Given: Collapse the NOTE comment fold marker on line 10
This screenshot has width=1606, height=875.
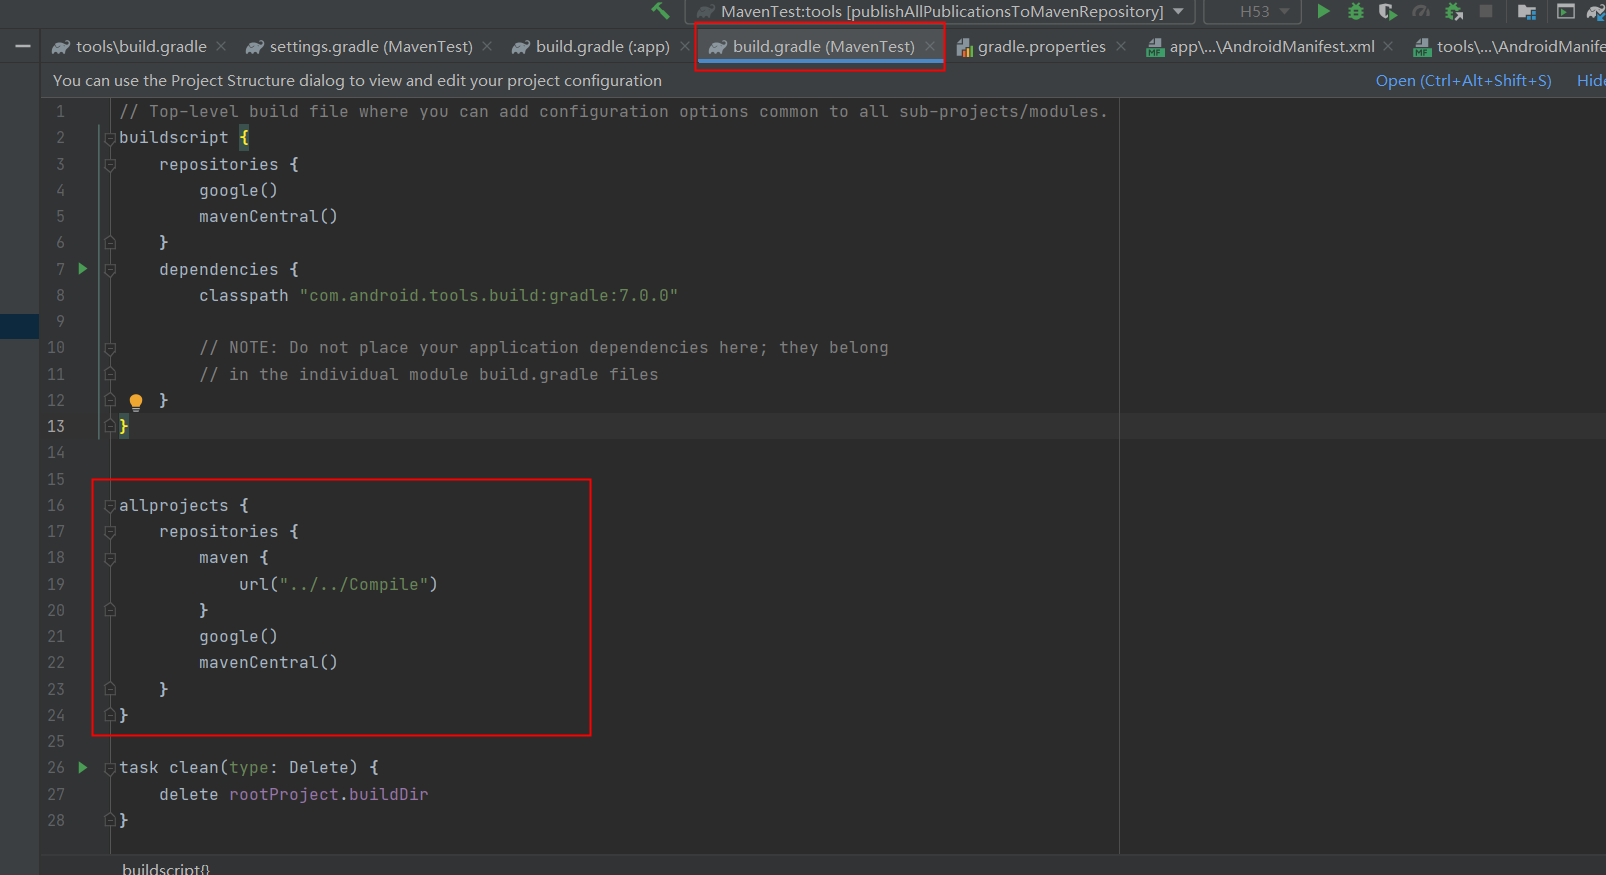Looking at the screenshot, I should 110,348.
